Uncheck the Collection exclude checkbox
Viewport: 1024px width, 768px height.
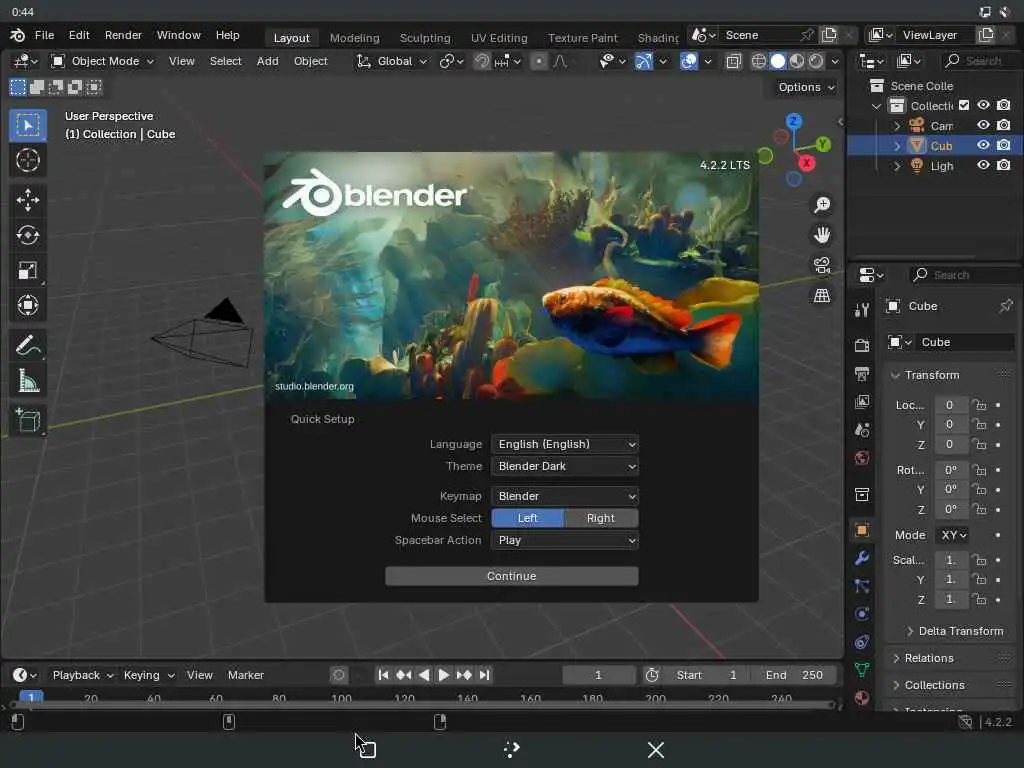point(964,105)
